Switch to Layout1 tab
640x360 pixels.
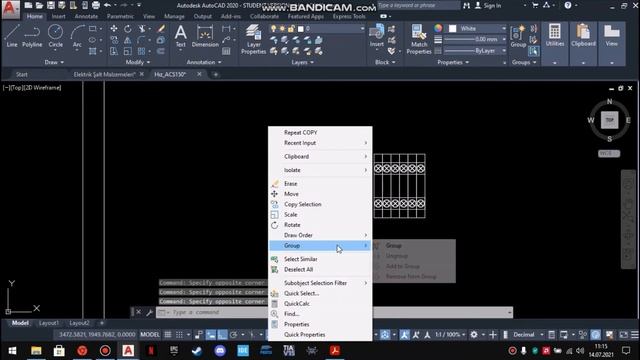click(x=49, y=323)
